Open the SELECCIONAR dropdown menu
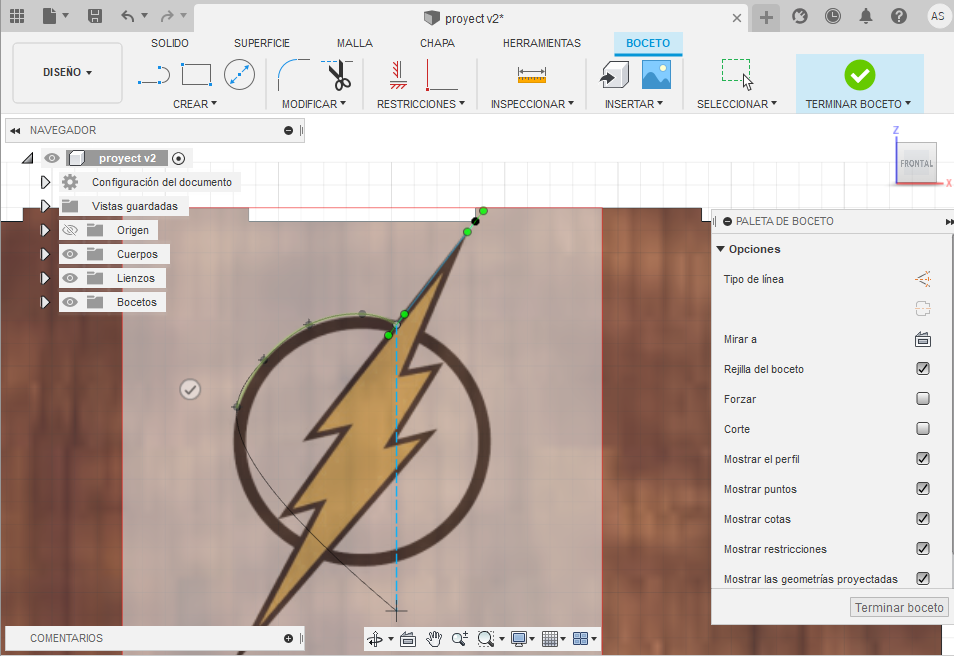 point(737,104)
